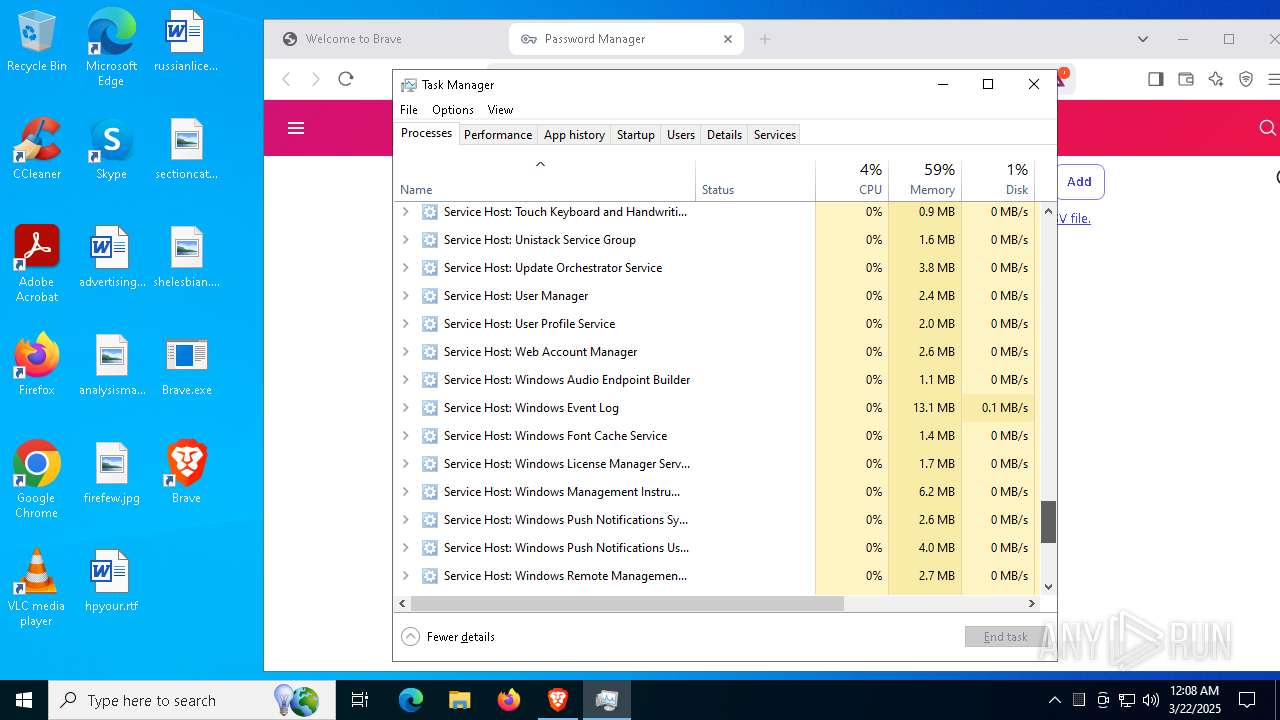Select Service Host: Windows Remote Management row
The width and height of the screenshot is (1280, 720).
(x=716, y=576)
